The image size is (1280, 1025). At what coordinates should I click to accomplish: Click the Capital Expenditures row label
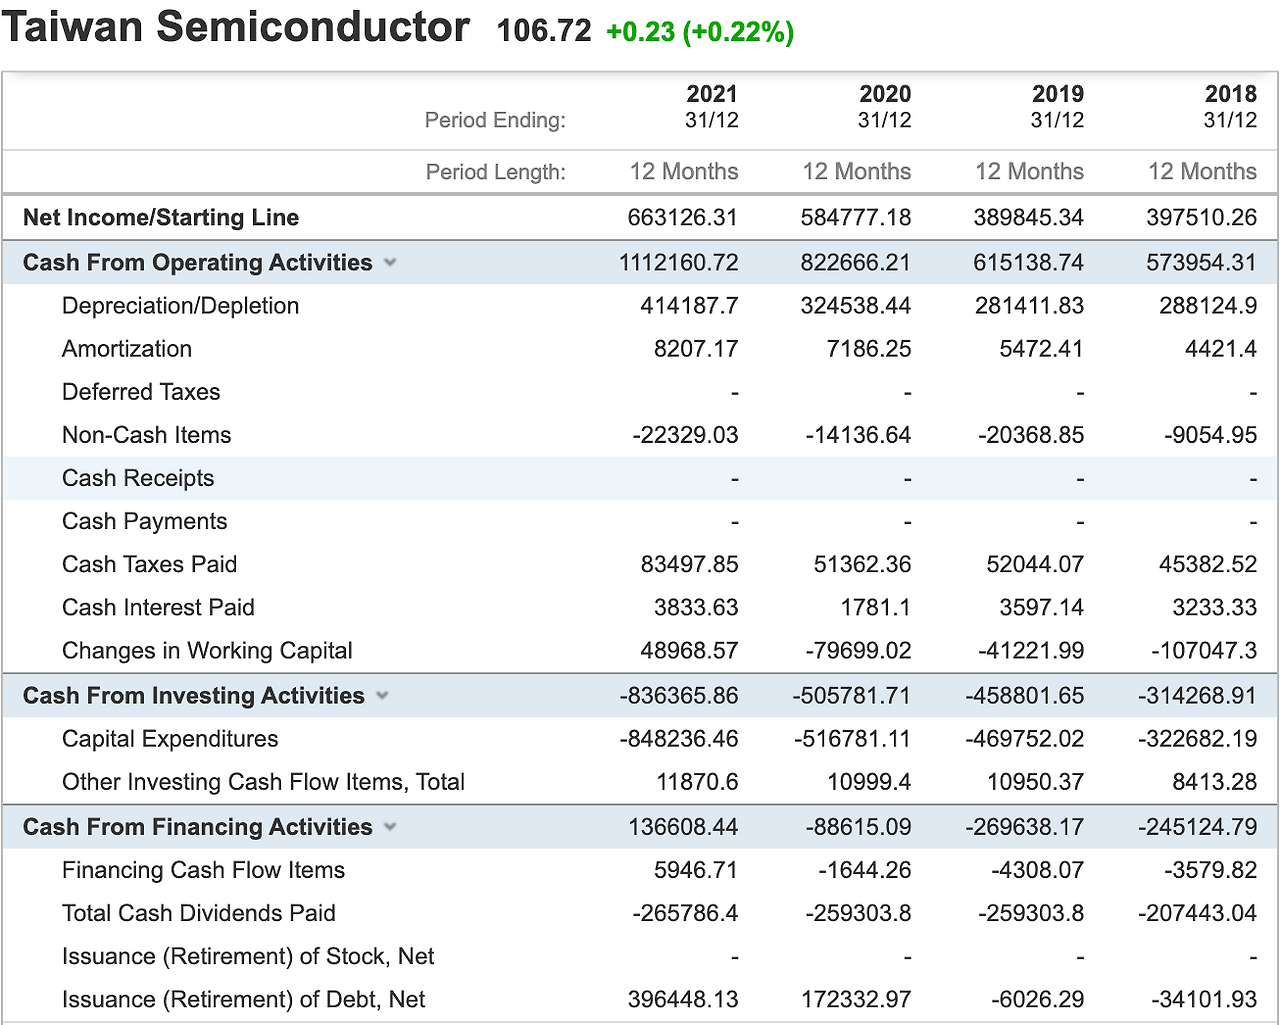coord(170,739)
